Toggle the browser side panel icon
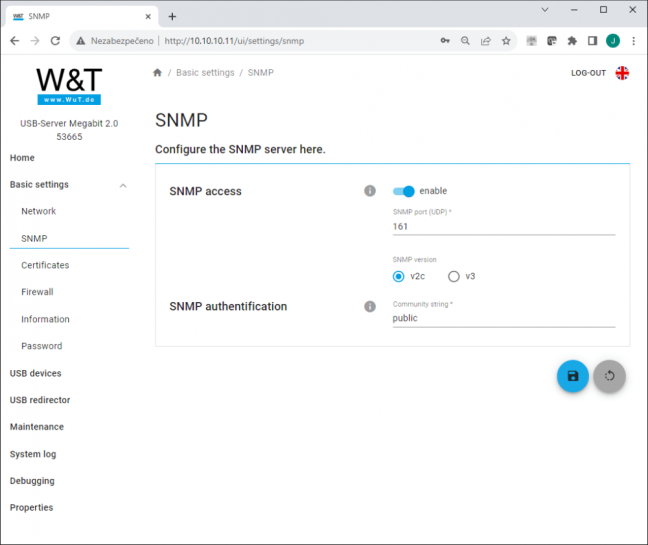The image size is (648, 545). tap(592, 40)
